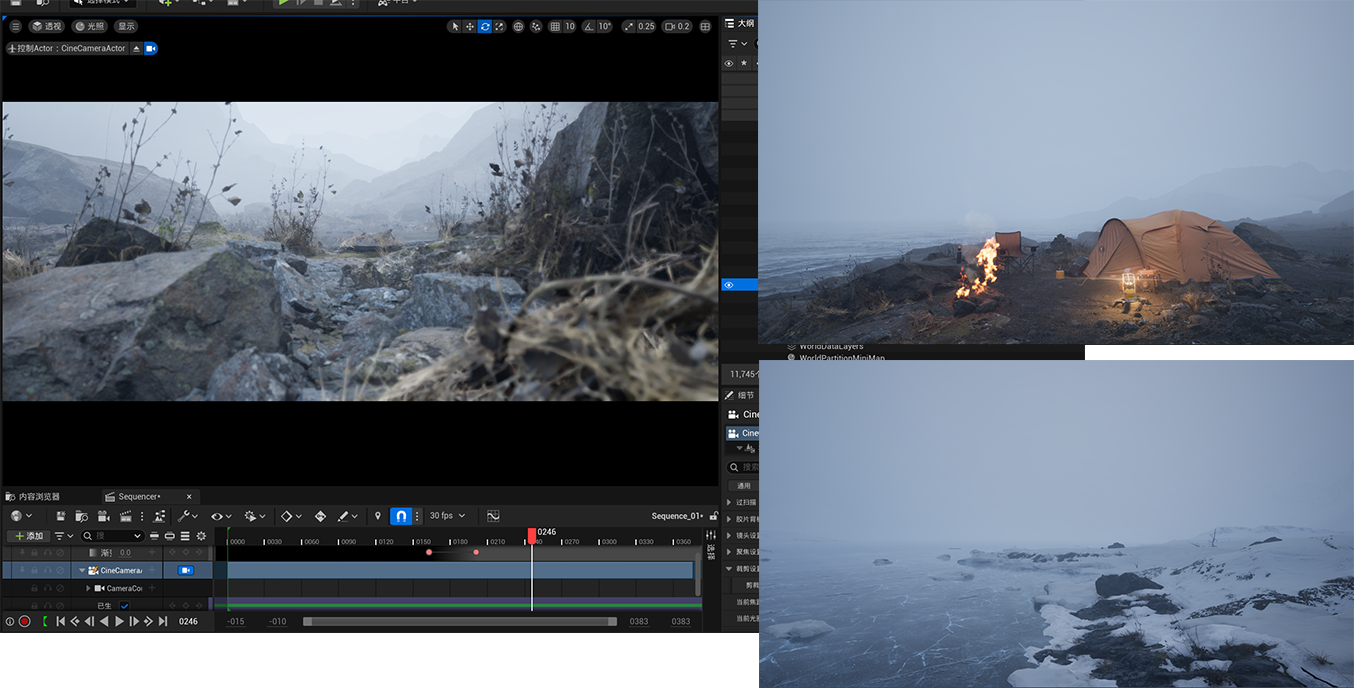The height and width of the screenshot is (688, 1354).
Task: Click the record button in Sequencer
Action: 24,621
